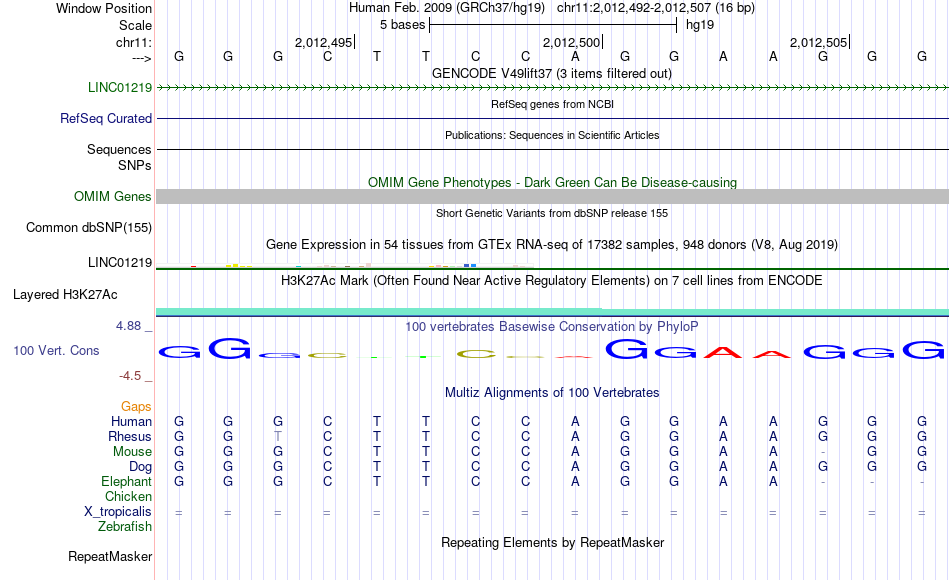The width and height of the screenshot is (950, 580).
Task: Click the 2,012,505 position marker
Action: click(819, 42)
